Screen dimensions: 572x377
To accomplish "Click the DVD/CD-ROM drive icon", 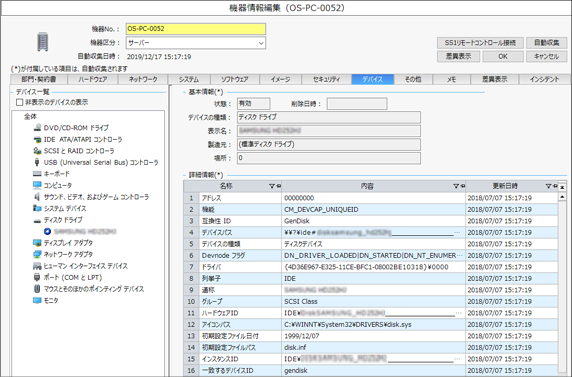I will pyautogui.click(x=37, y=128).
